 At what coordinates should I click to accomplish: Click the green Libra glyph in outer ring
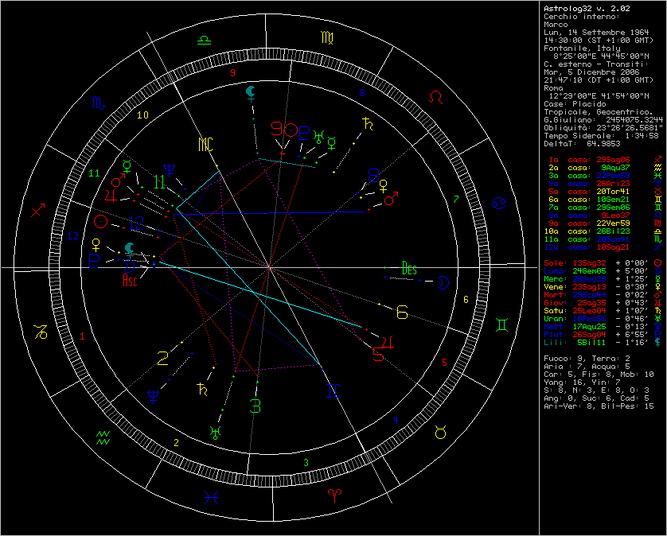204,40
